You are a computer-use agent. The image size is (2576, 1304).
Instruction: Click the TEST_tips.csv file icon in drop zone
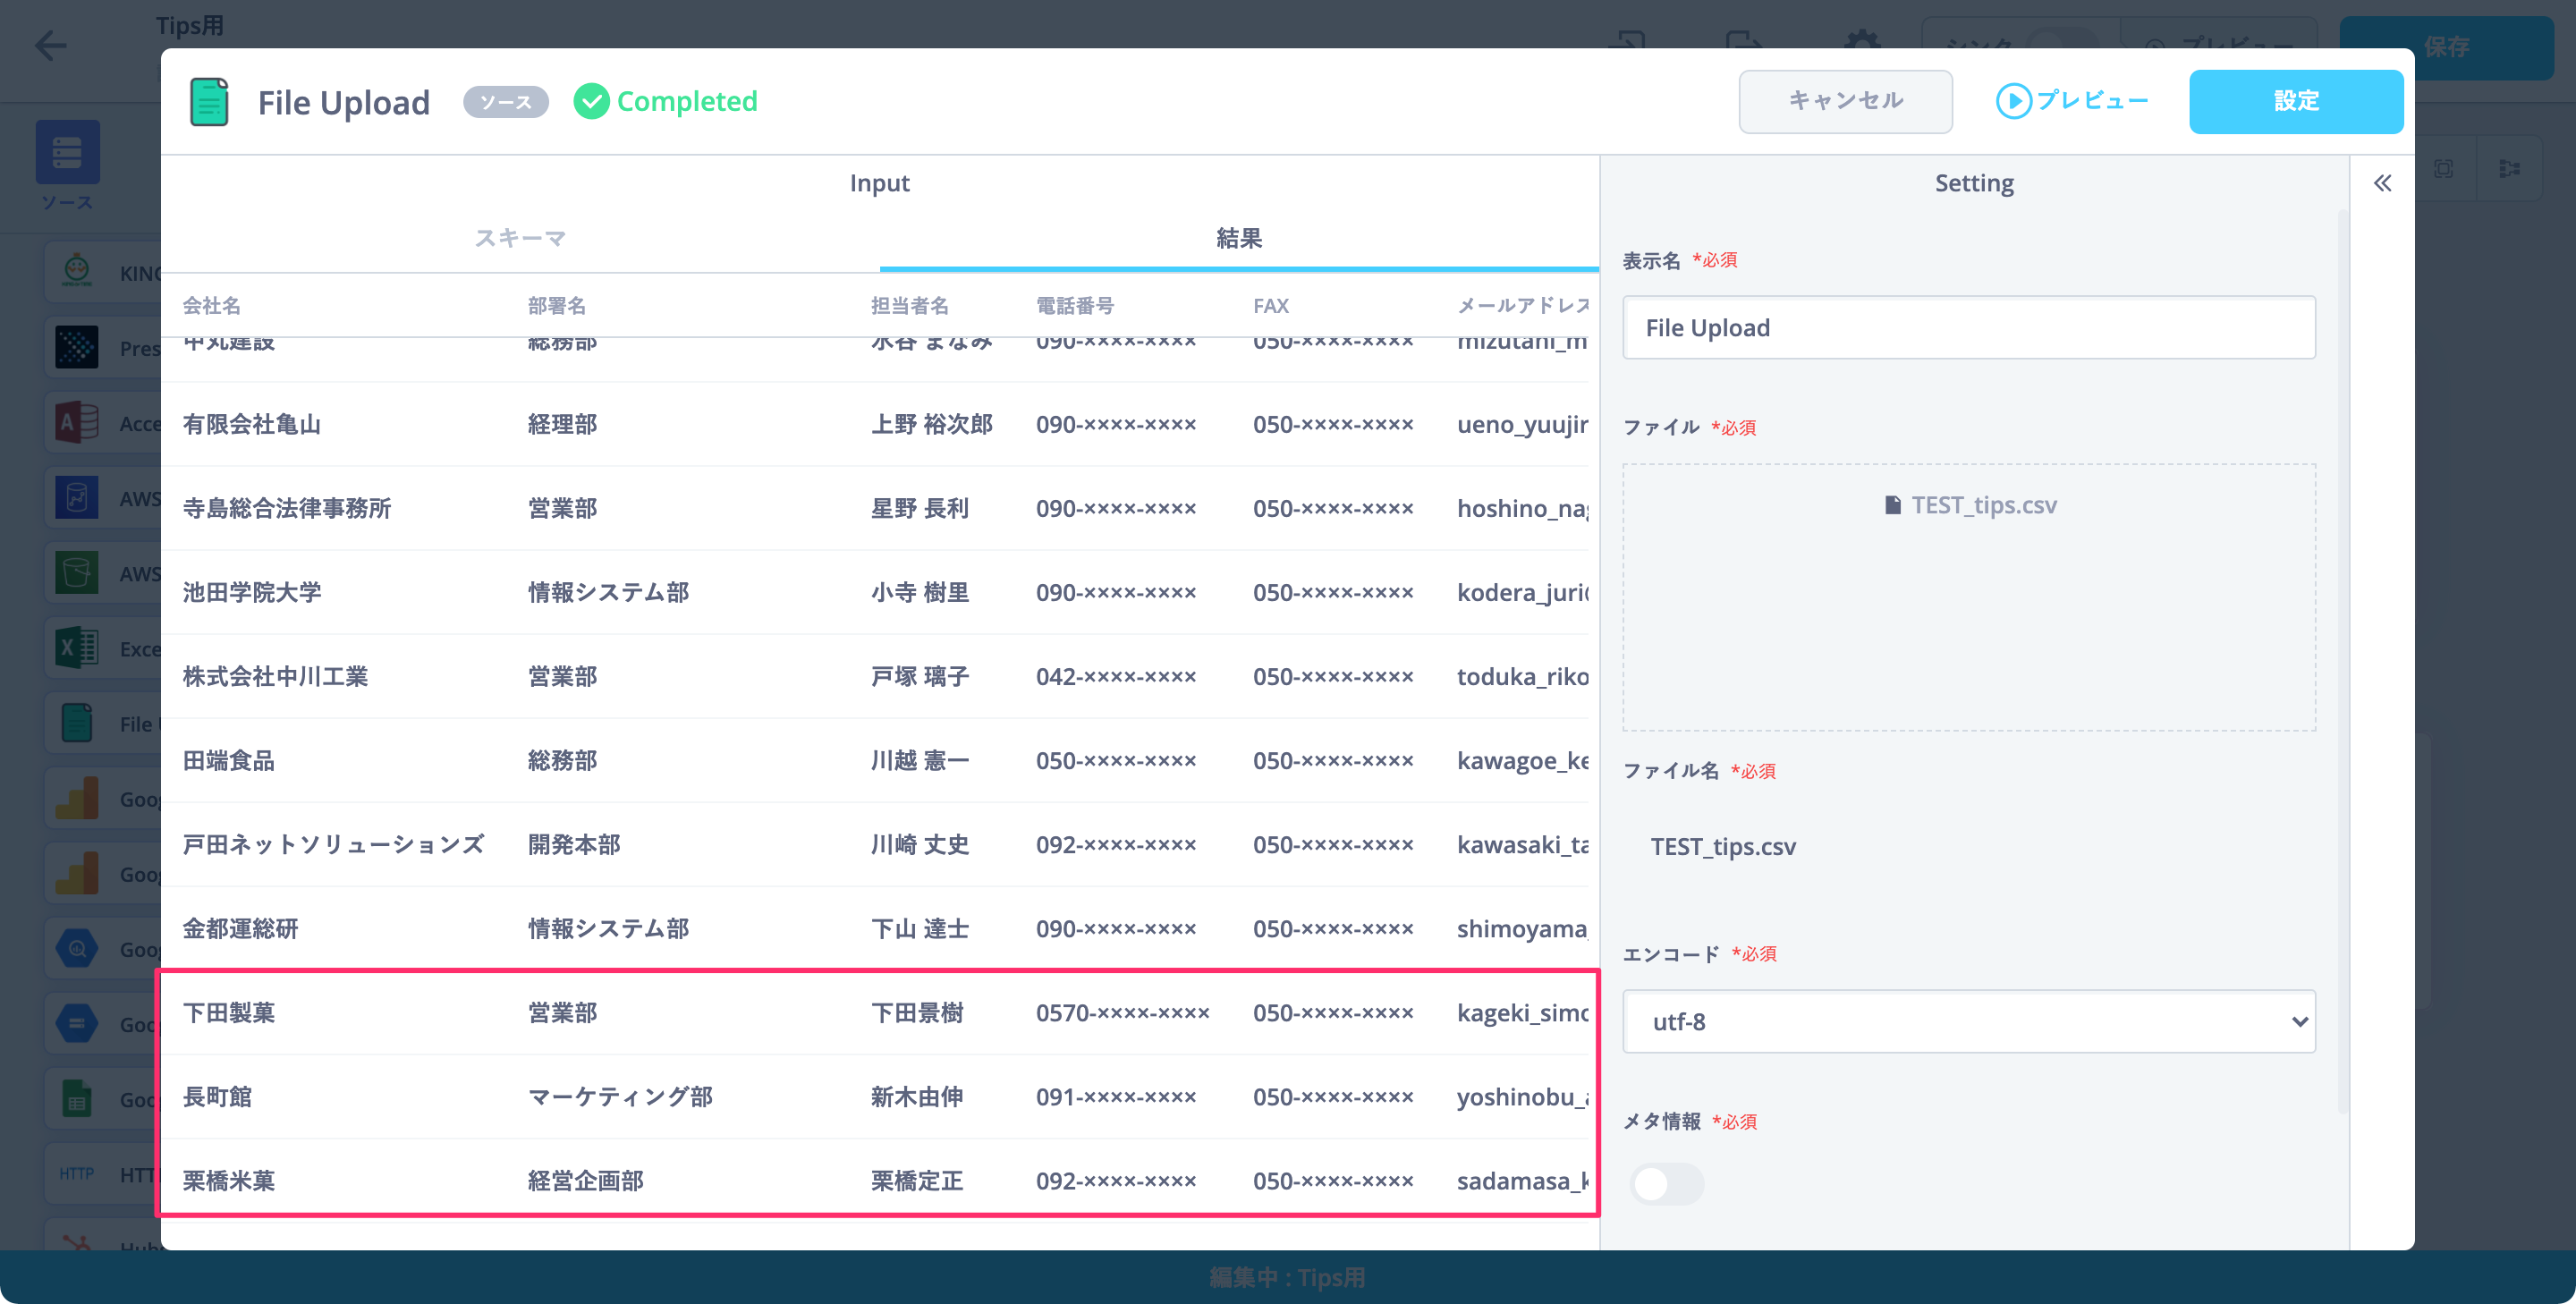point(1892,505)
